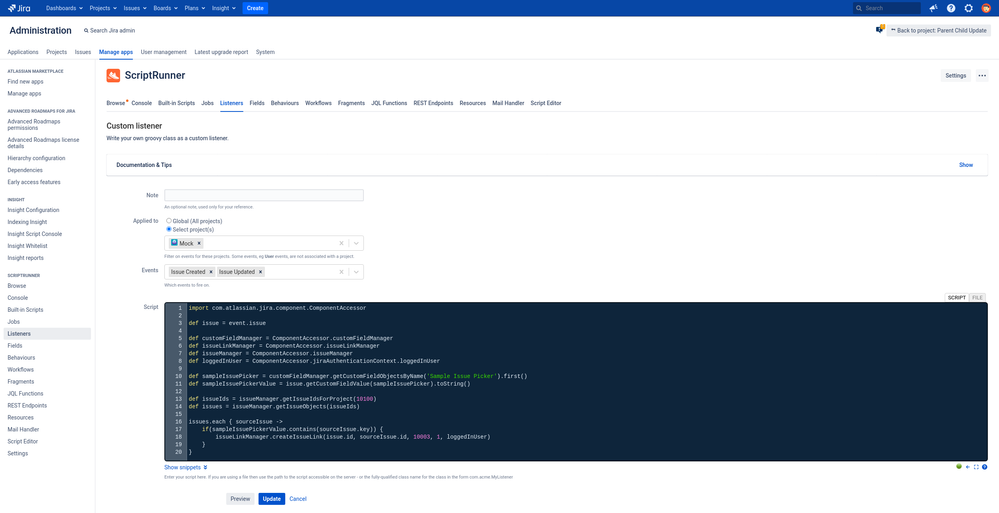Open the Projects dropdown in top nav
Viewport: 999px width, 513px height.
coord(103,8)
